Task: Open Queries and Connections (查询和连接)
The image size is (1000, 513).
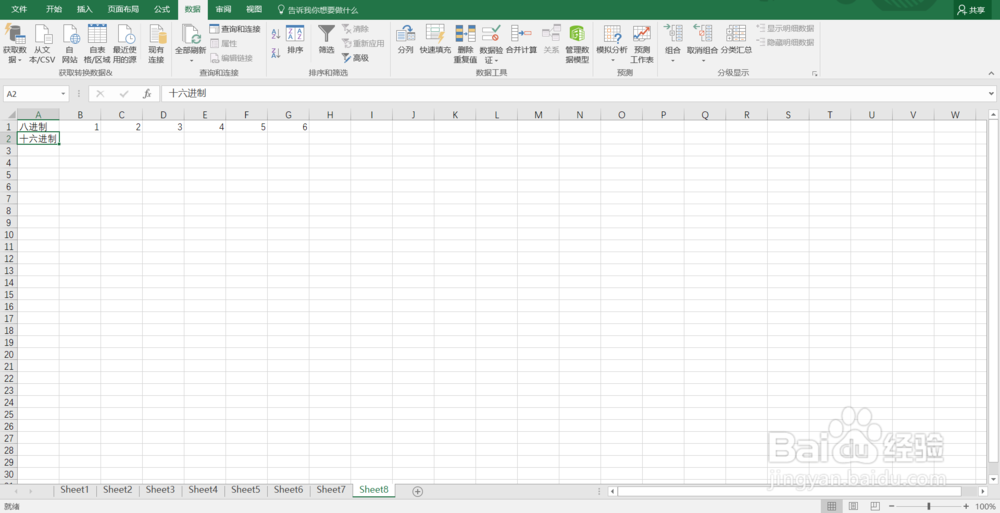Action: pyautogui.click(x=235, y=29)
